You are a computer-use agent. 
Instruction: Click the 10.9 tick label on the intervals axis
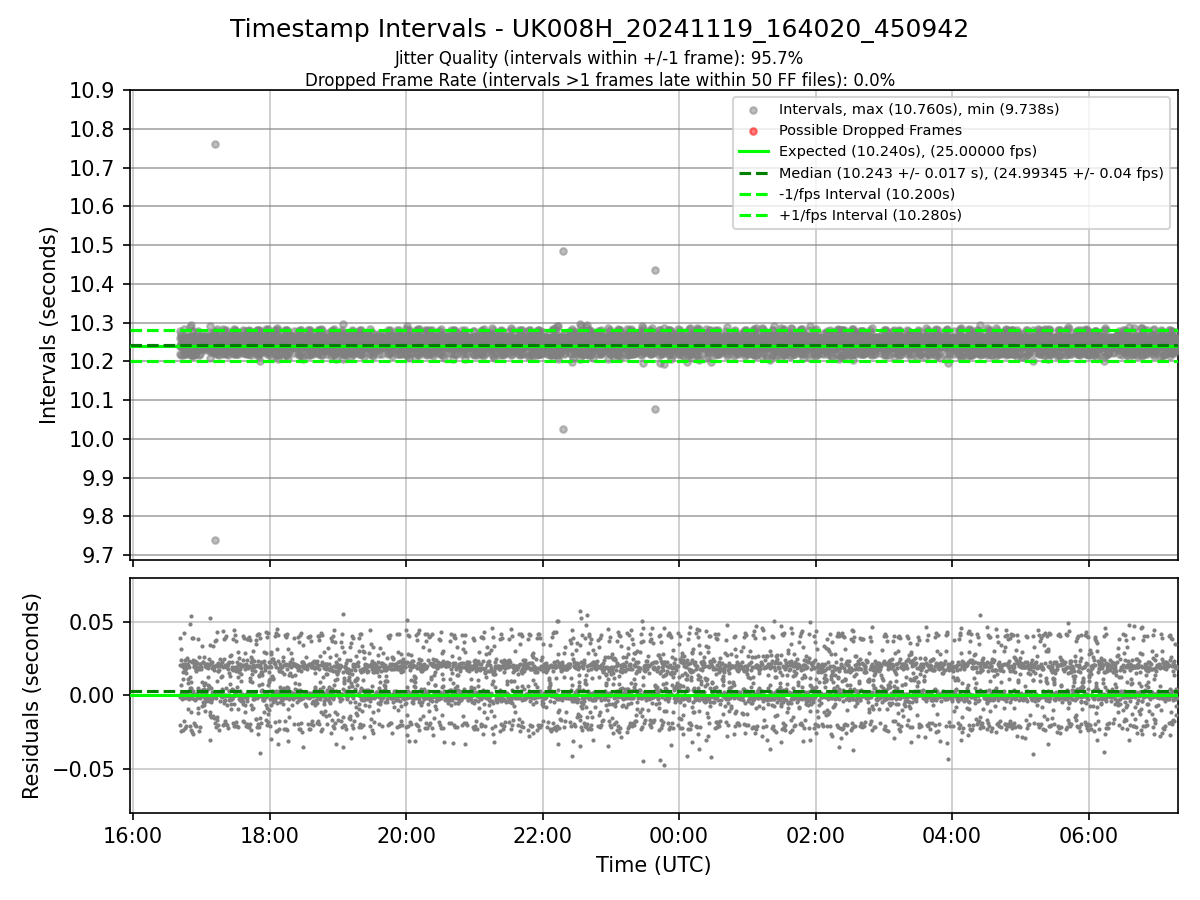point(94,91)
